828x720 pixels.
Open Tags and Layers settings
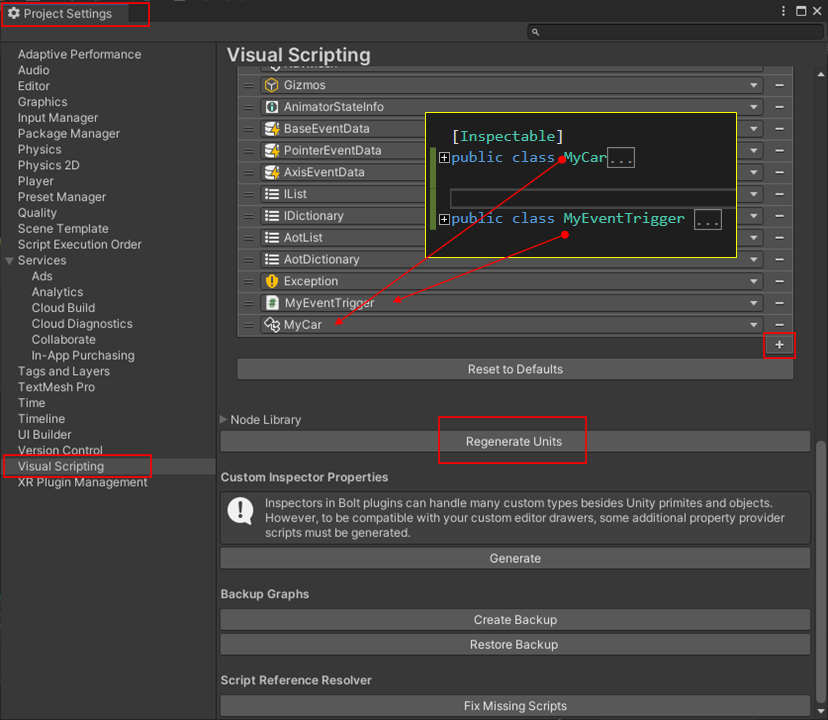click(63, 371)
